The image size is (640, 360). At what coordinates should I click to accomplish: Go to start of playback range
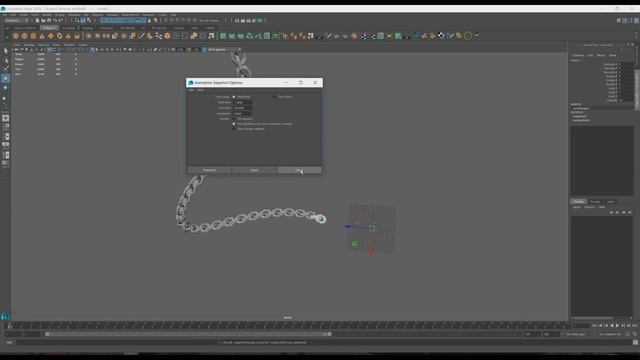(x=594, y=326)
